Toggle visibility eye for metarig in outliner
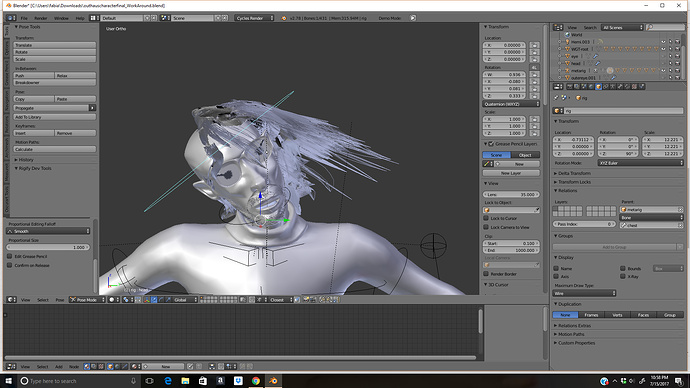 663,70
